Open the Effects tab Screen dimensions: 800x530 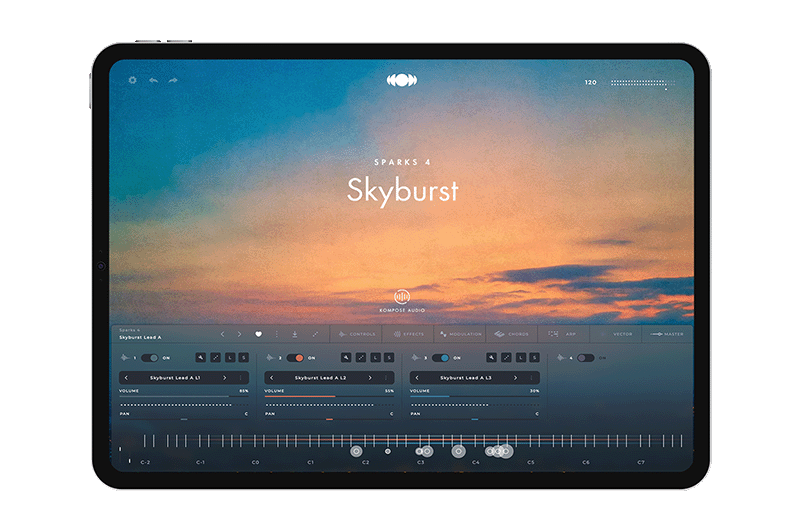pos(409,334)
